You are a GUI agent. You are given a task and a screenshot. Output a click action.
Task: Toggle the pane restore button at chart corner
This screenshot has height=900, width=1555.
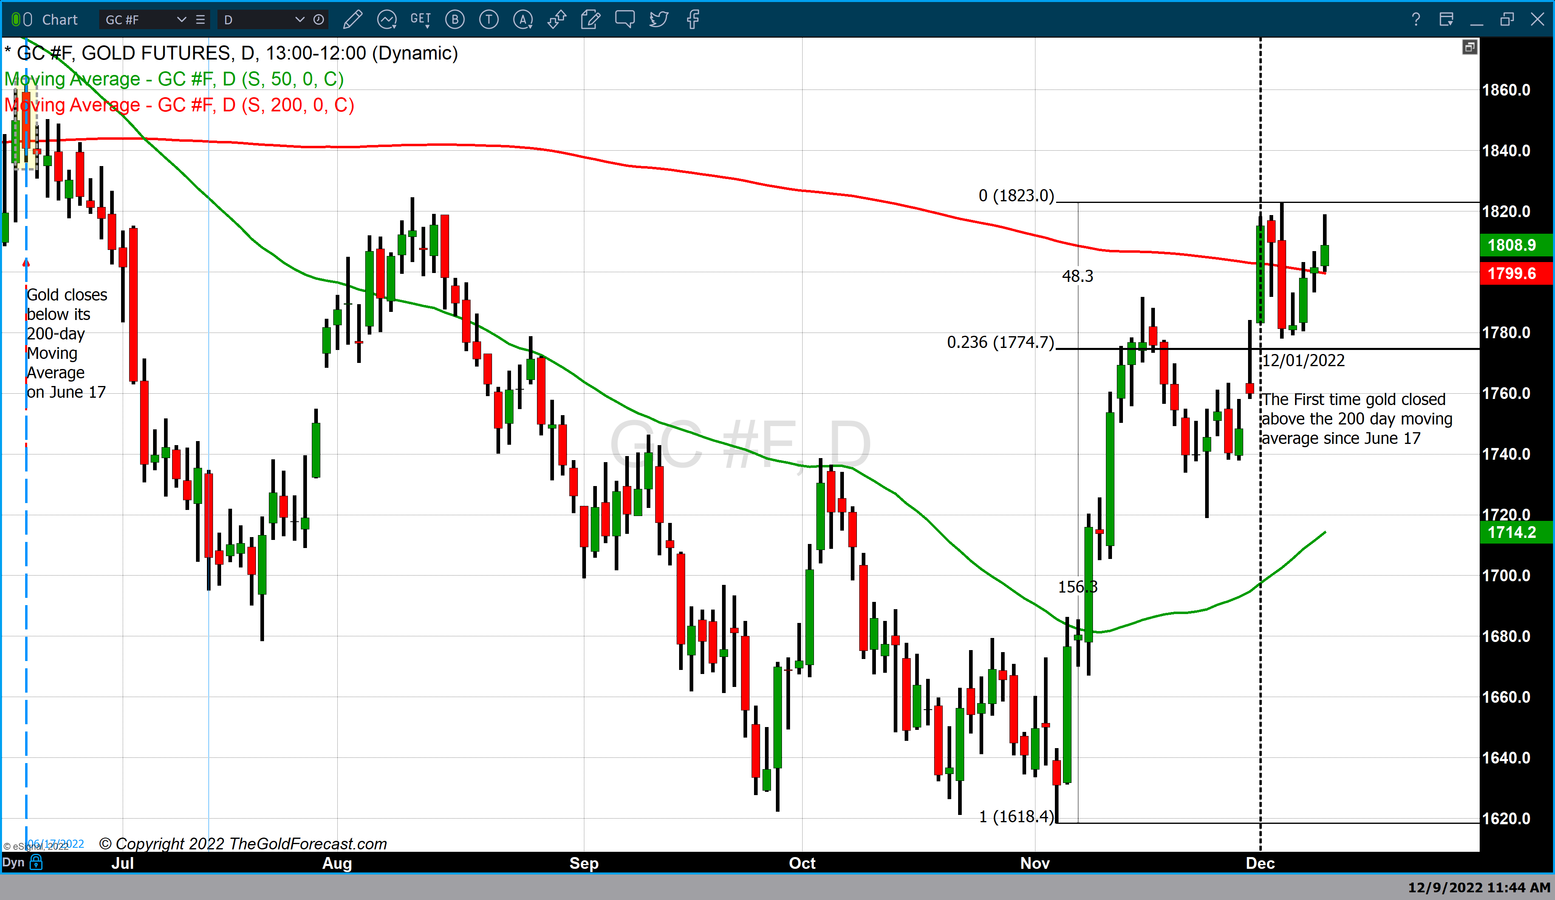click(x=1469, y=47)
